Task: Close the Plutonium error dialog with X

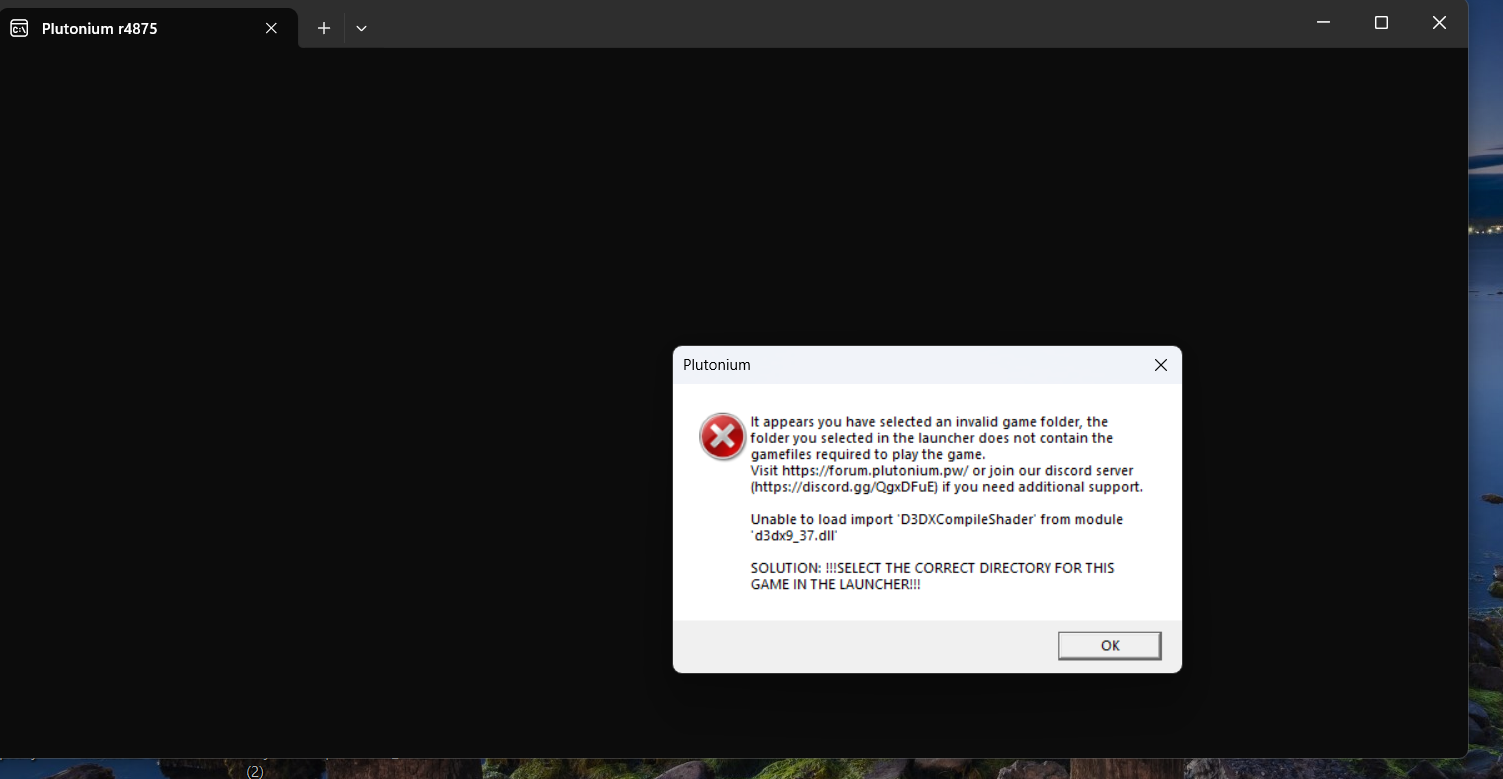Action: (x=1160, y=365)
